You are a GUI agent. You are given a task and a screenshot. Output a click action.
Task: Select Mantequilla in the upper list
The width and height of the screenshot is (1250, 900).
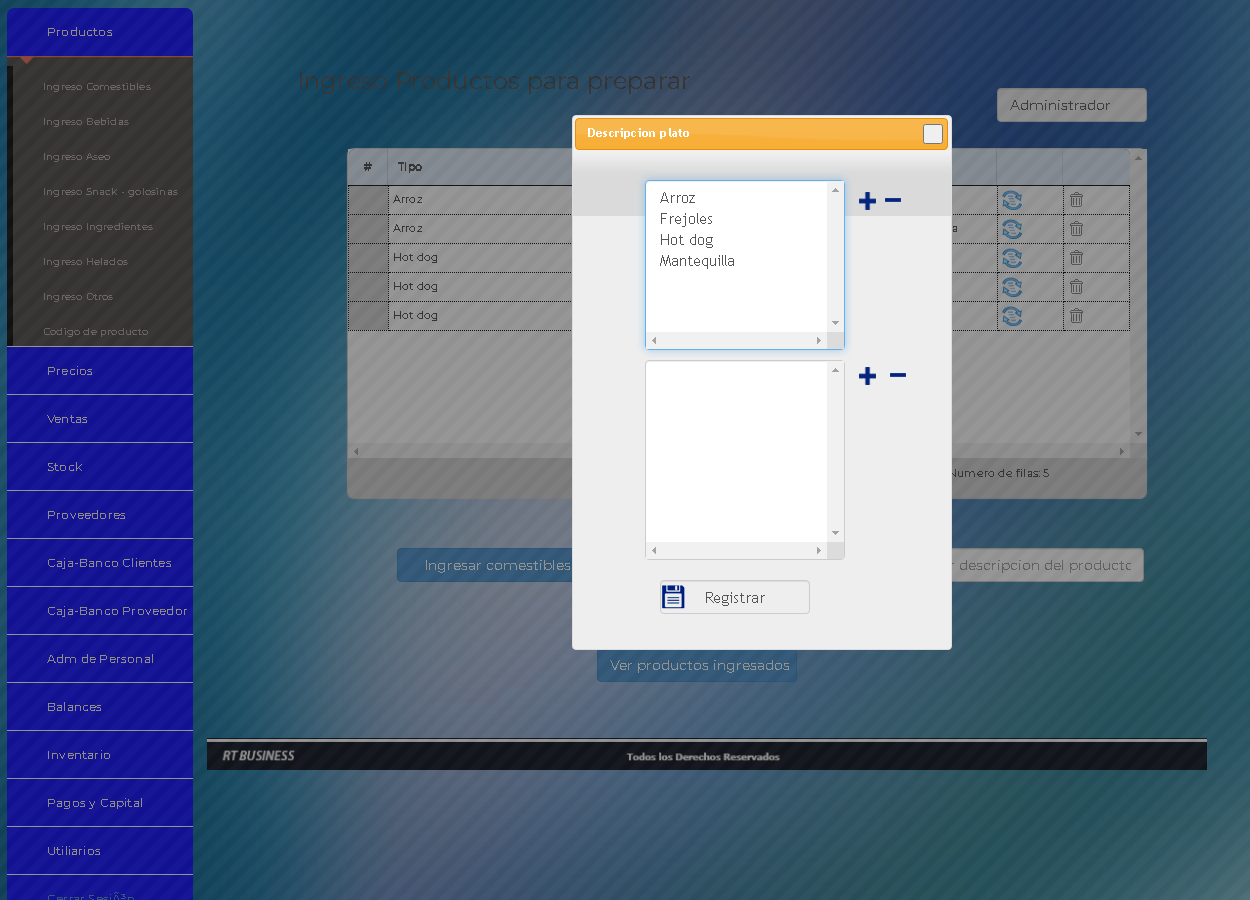(x=697, y=261)
